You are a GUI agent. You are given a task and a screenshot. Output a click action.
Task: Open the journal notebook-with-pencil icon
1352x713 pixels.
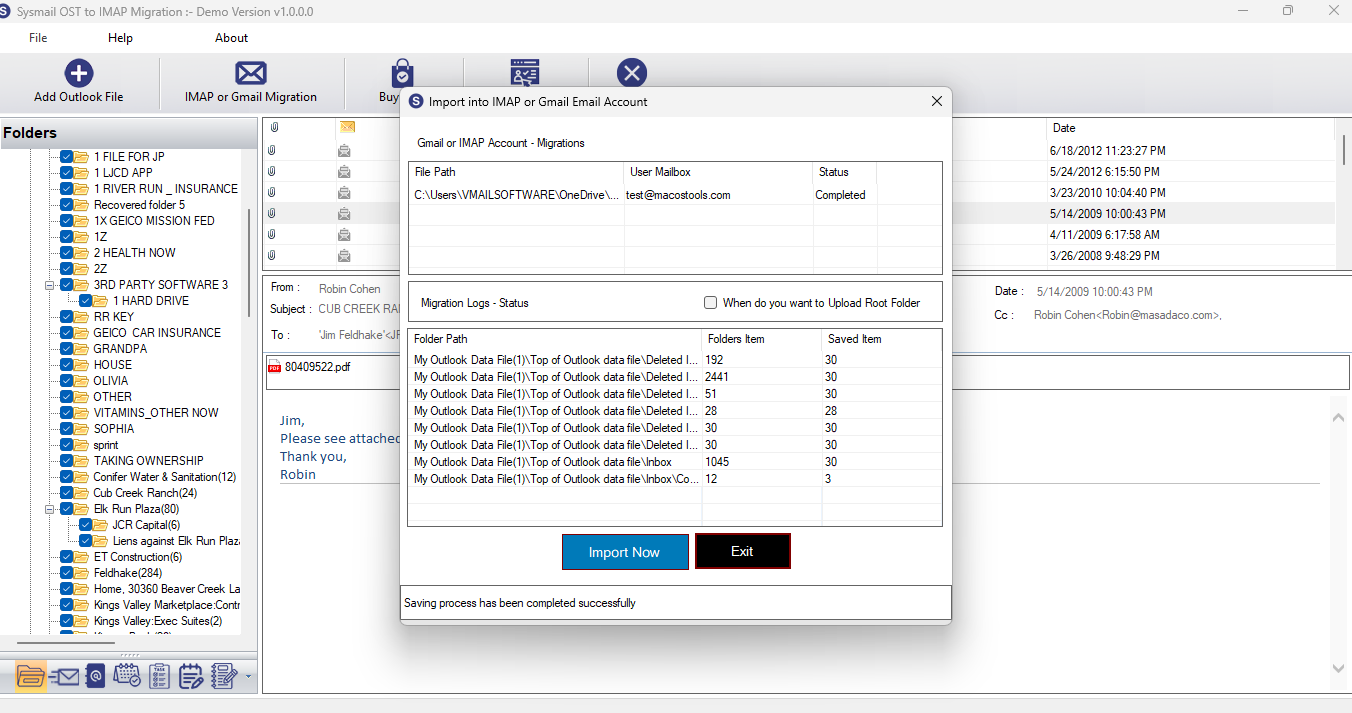click(x=224, y=677)
